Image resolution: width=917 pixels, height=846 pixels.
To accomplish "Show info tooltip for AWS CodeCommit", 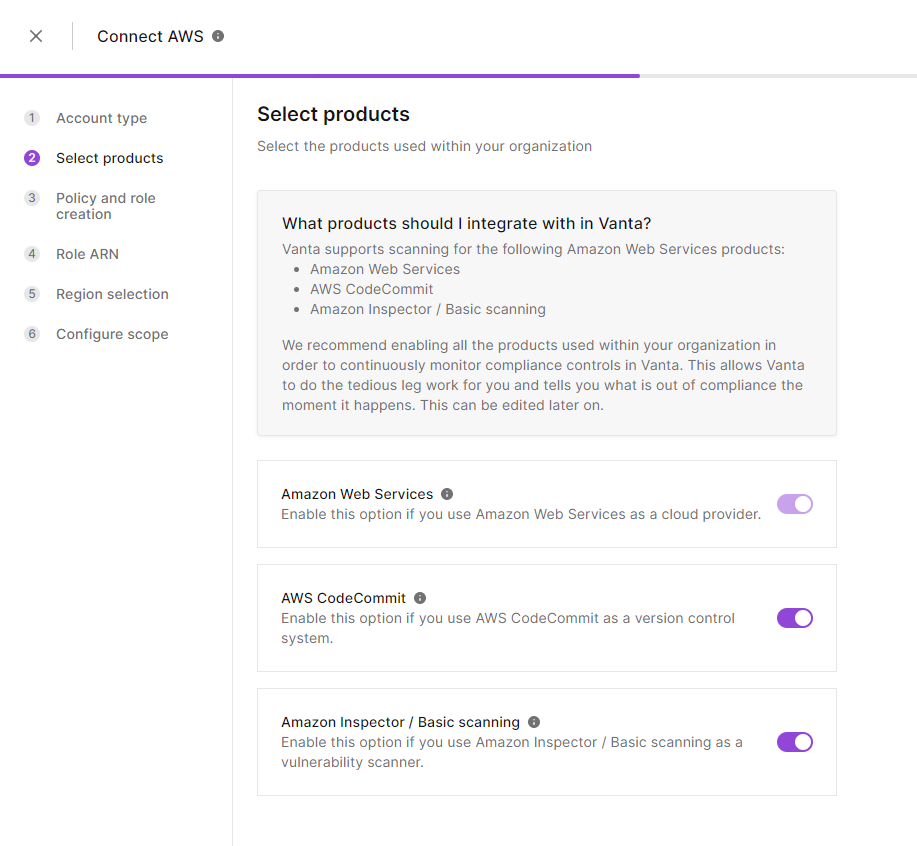I will (x=420, y=598).
